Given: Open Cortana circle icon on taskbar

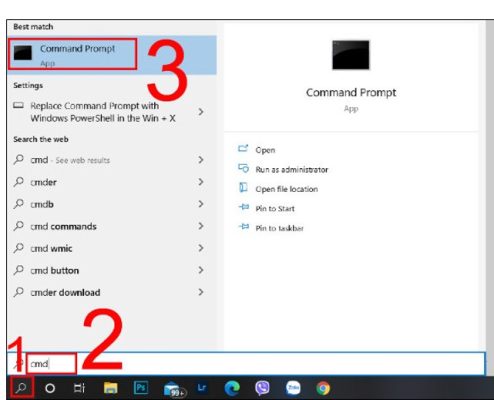Looking at the screenshot, I should click(50, 388).
